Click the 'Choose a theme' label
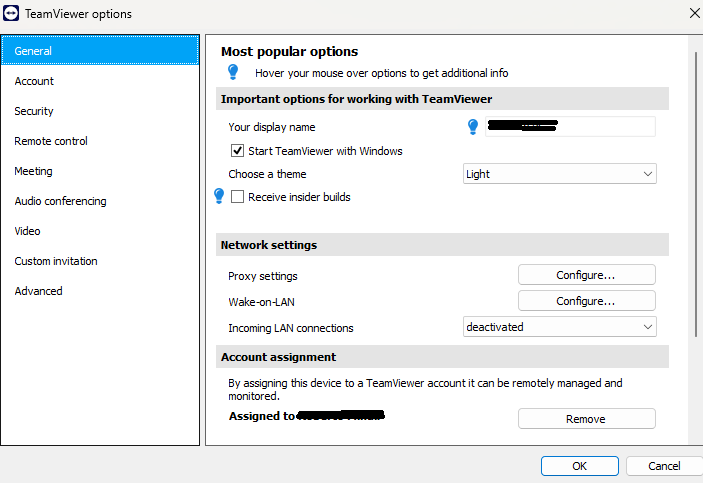The width and height of the screenshot is (703, 483). (x=267, y=174)
